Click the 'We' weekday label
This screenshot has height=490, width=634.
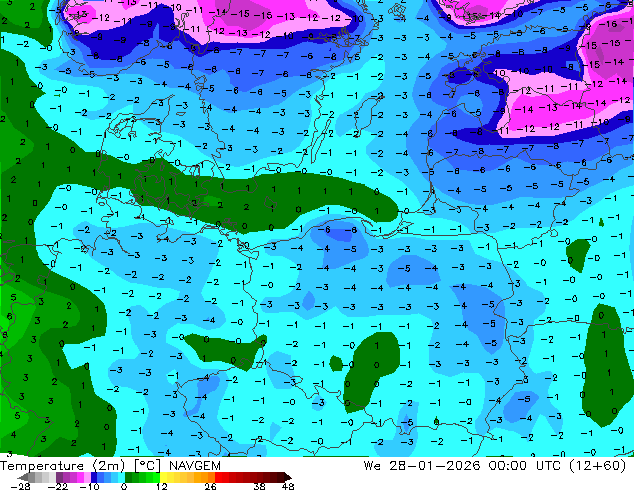tap(372, 466)
